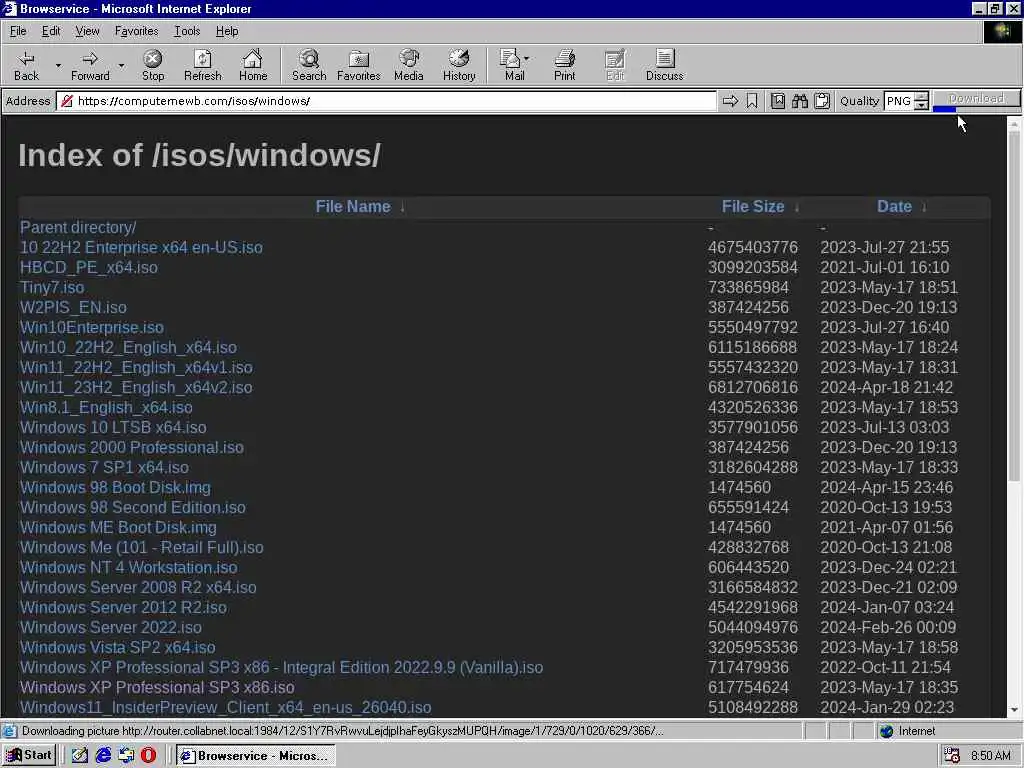Open the Forward button dropdown arrow
1024x768 pixels.
pyautogui.click(x=121, y=65)
